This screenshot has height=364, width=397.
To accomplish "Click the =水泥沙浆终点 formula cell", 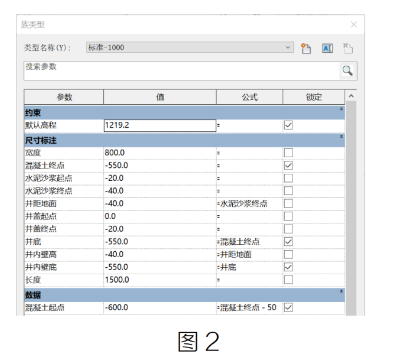I will [x=250, y=203].
